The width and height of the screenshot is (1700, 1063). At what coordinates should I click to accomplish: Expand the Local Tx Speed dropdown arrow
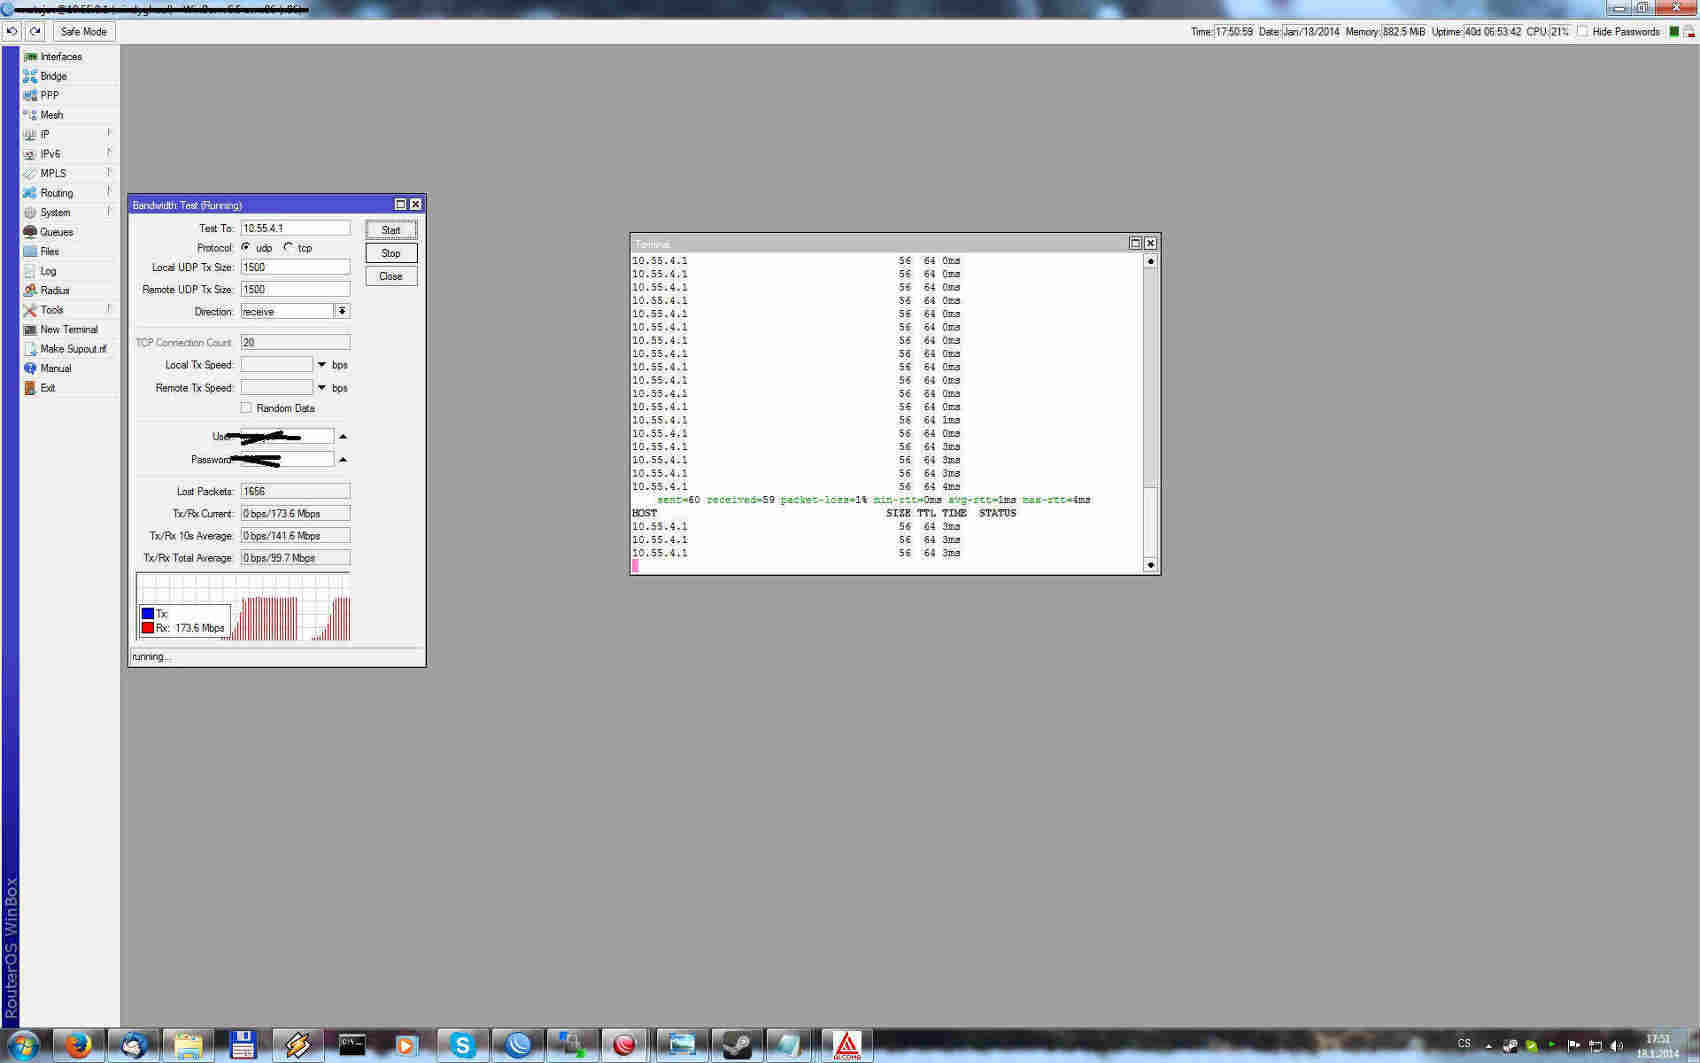tap(322, 365)
